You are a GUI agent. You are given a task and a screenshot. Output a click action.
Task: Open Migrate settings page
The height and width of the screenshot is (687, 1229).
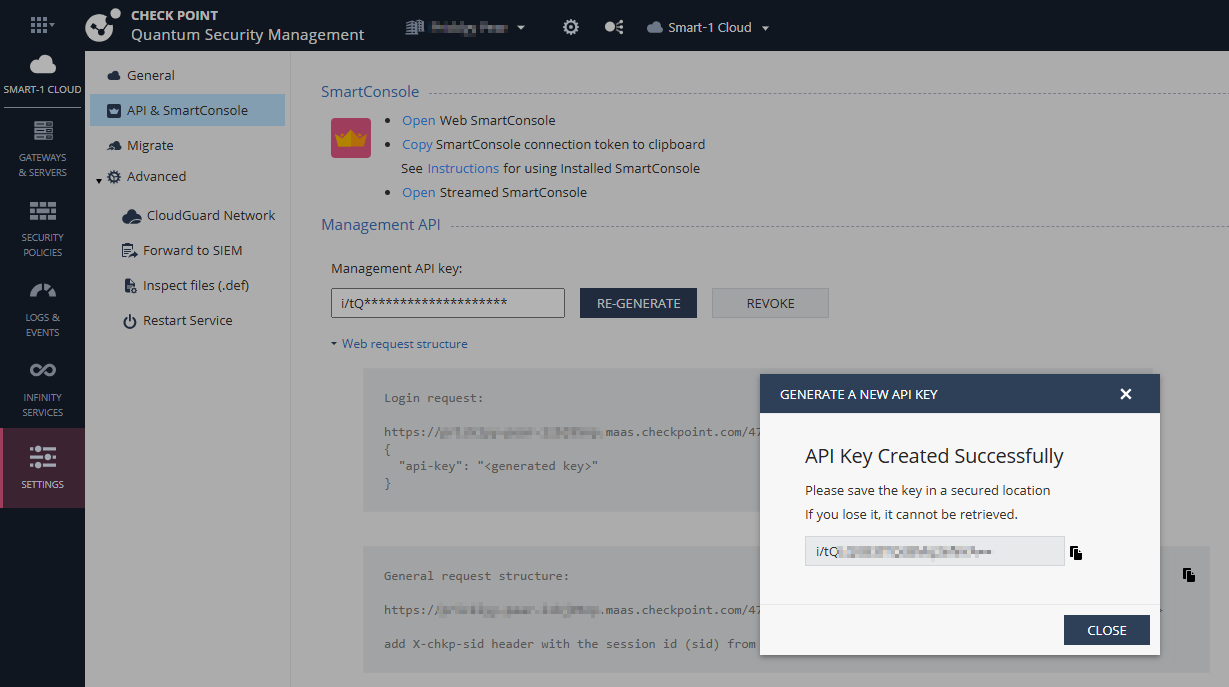coord(150,146)
